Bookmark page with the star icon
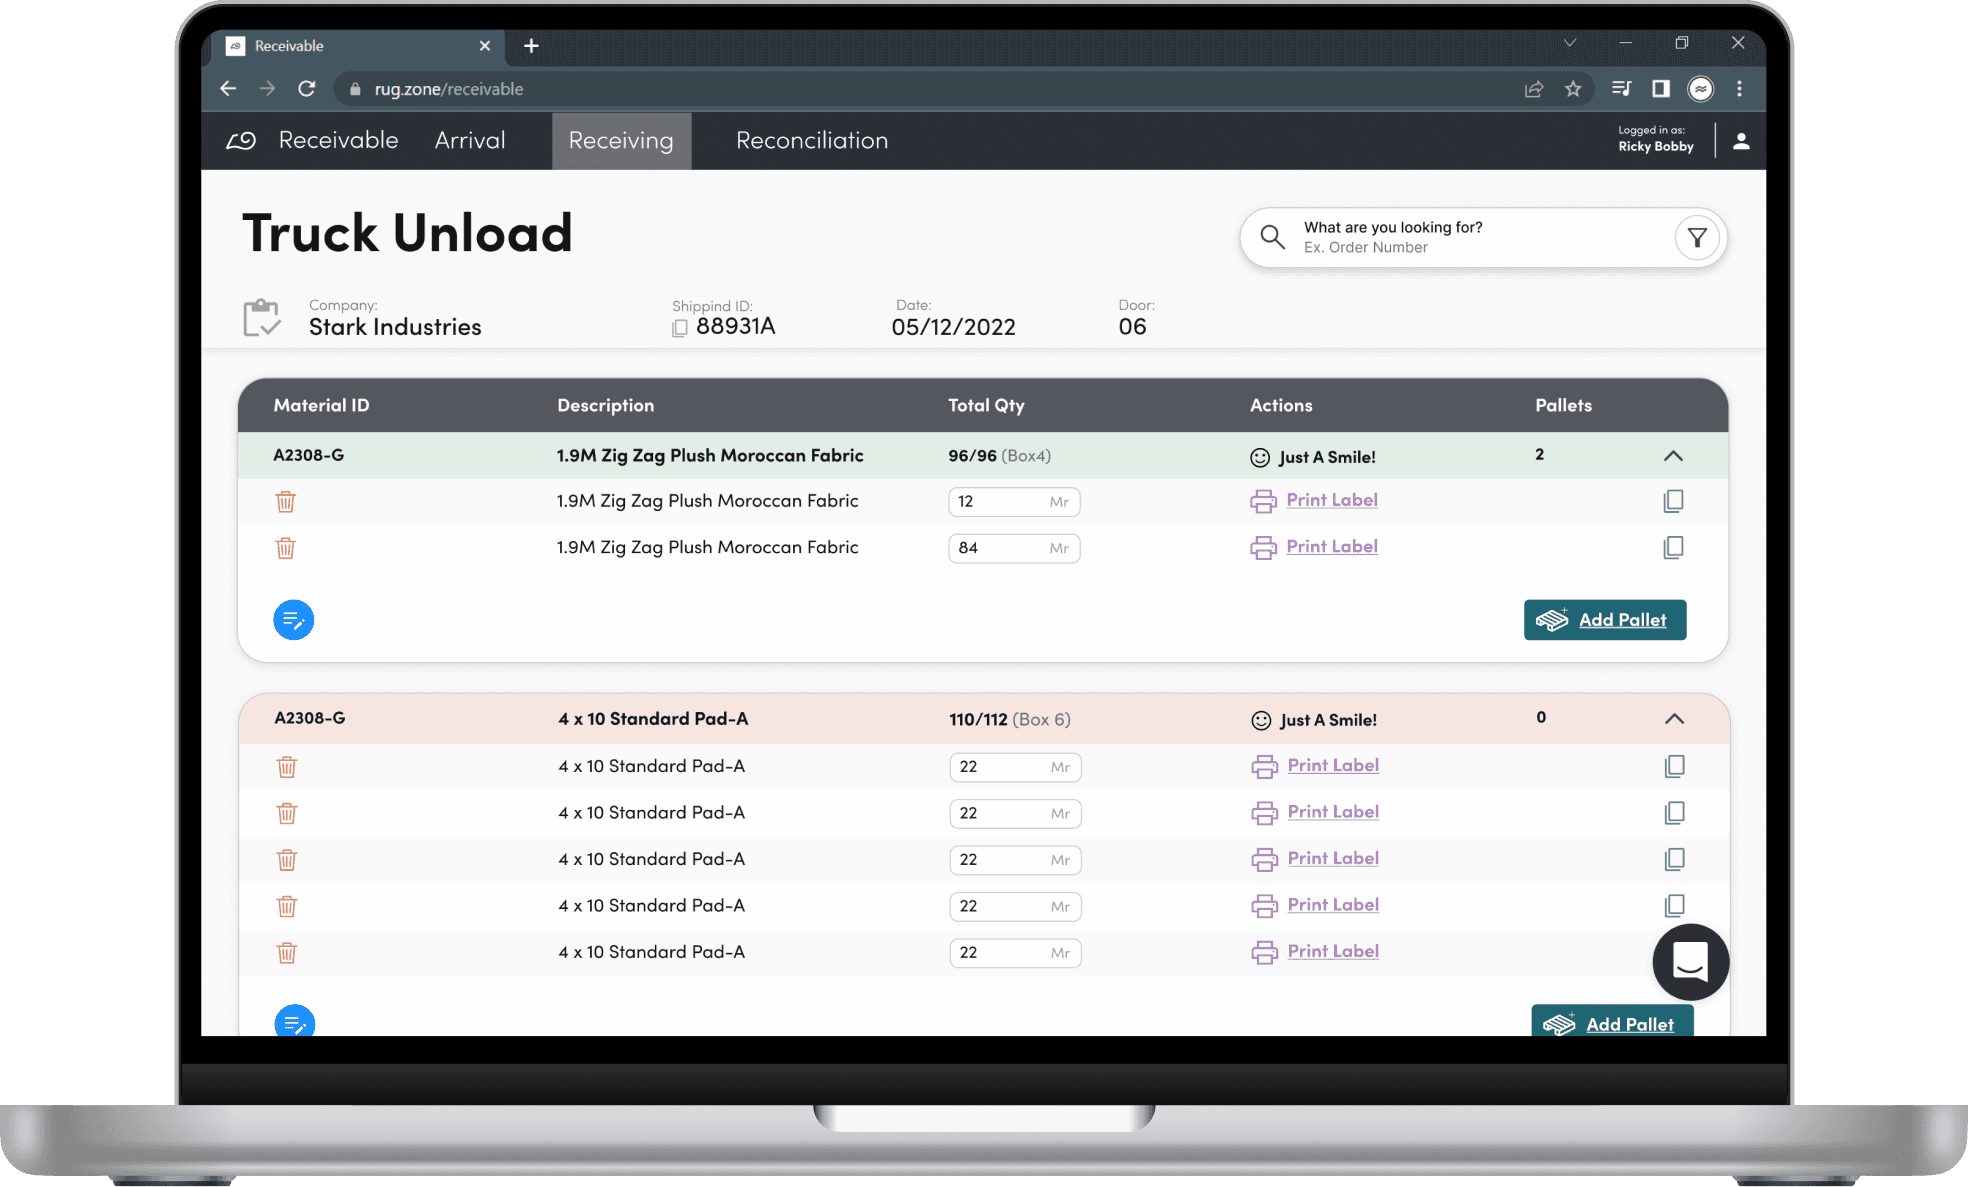 point(1573,89)
